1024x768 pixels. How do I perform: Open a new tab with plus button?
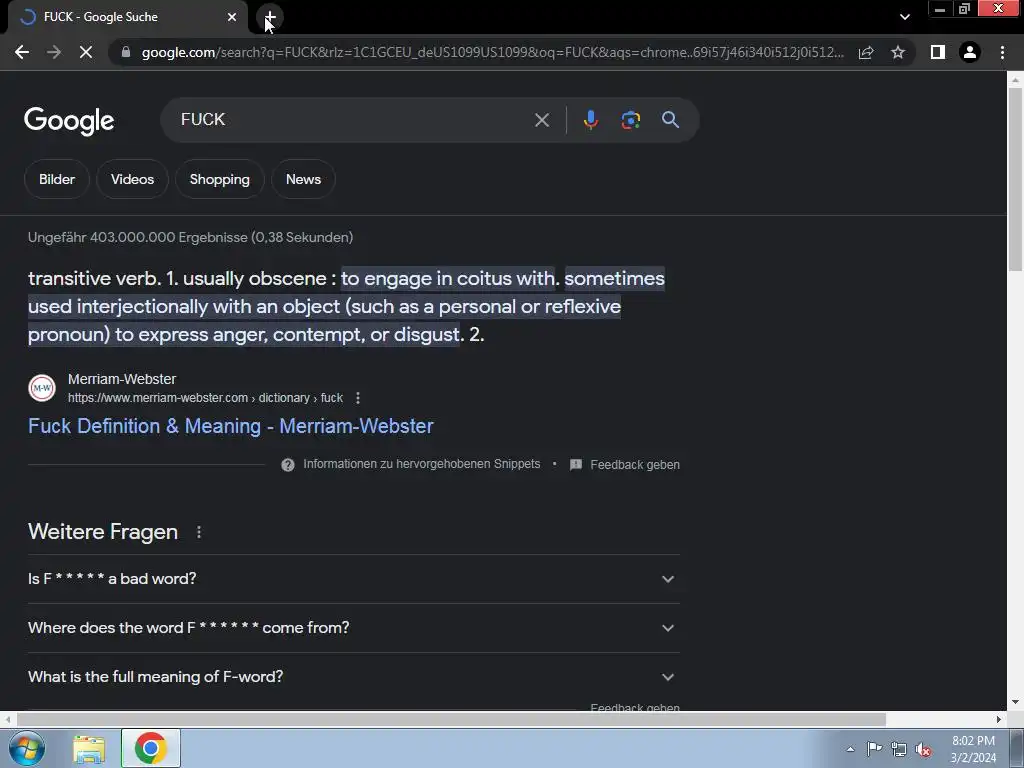(270, 17)
